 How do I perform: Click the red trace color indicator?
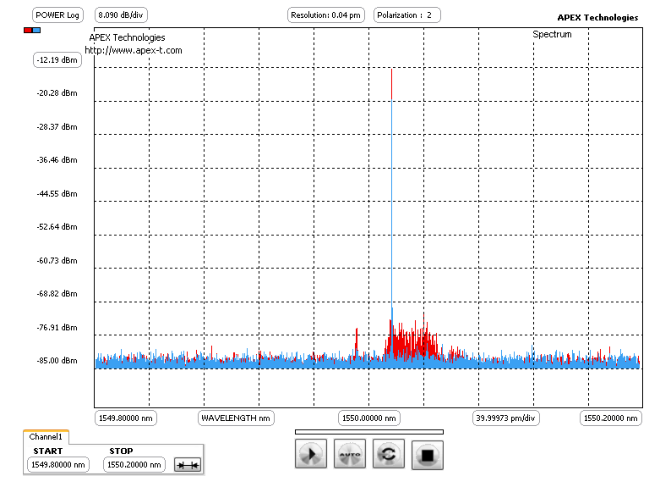tap(27, 31)
